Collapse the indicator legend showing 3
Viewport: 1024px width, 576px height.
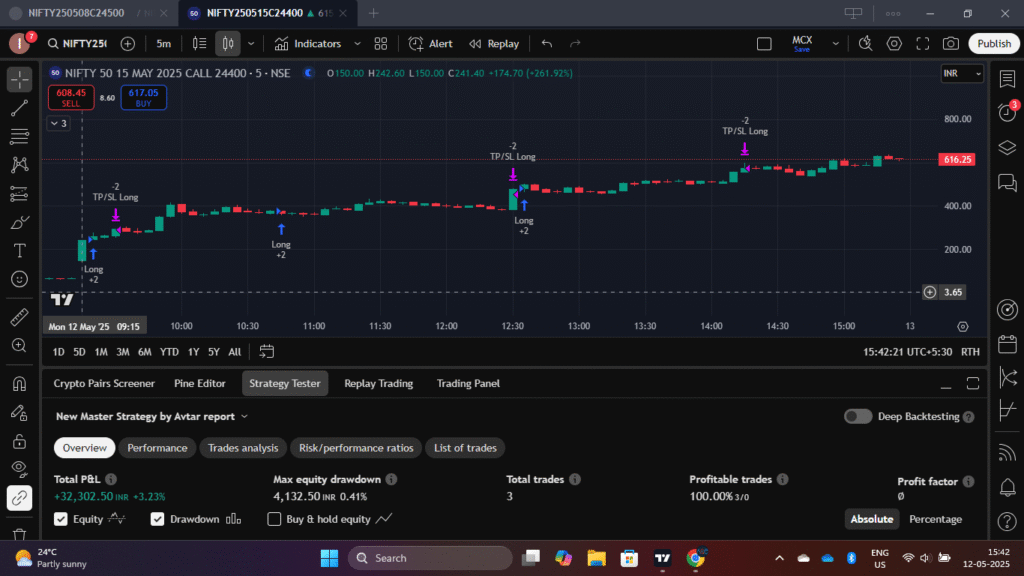tap(59, 123)
